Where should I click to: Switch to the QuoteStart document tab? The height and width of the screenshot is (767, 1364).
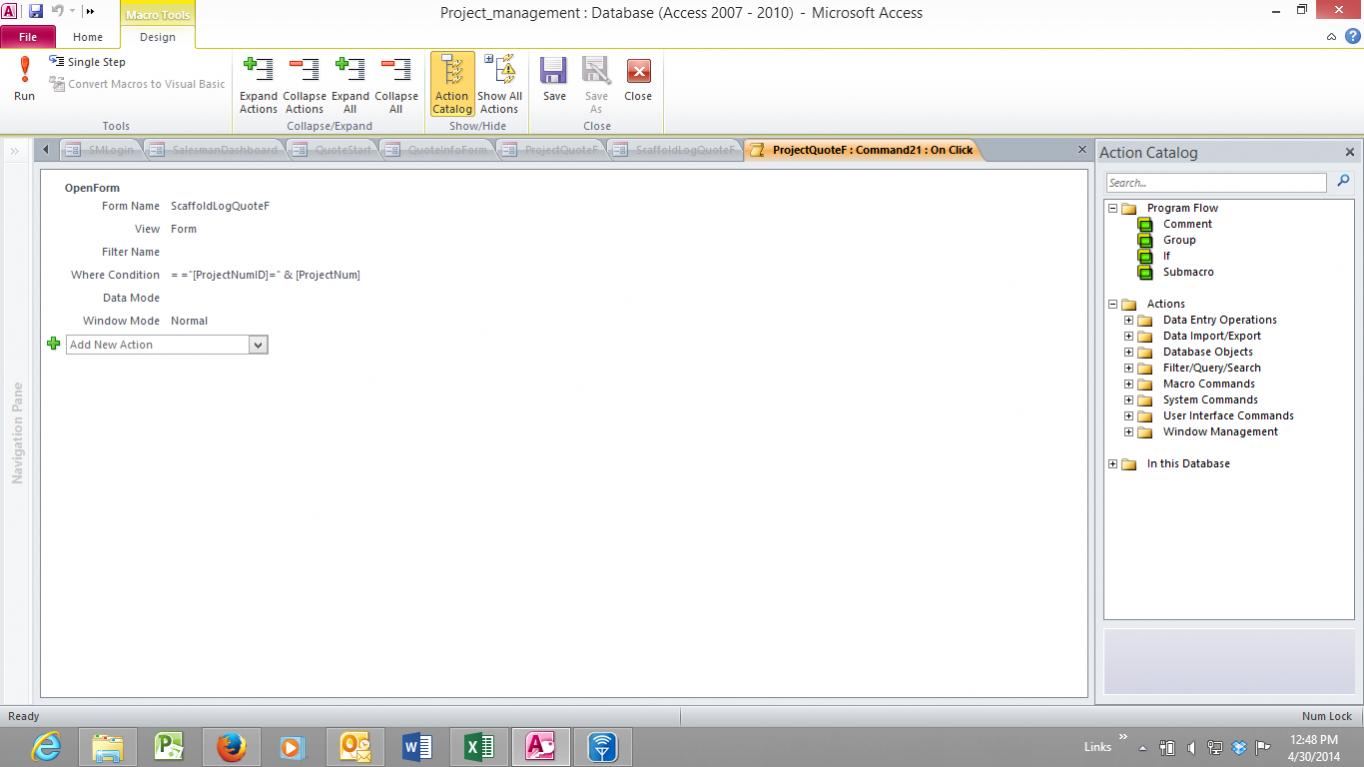click(x=333, y=150)
